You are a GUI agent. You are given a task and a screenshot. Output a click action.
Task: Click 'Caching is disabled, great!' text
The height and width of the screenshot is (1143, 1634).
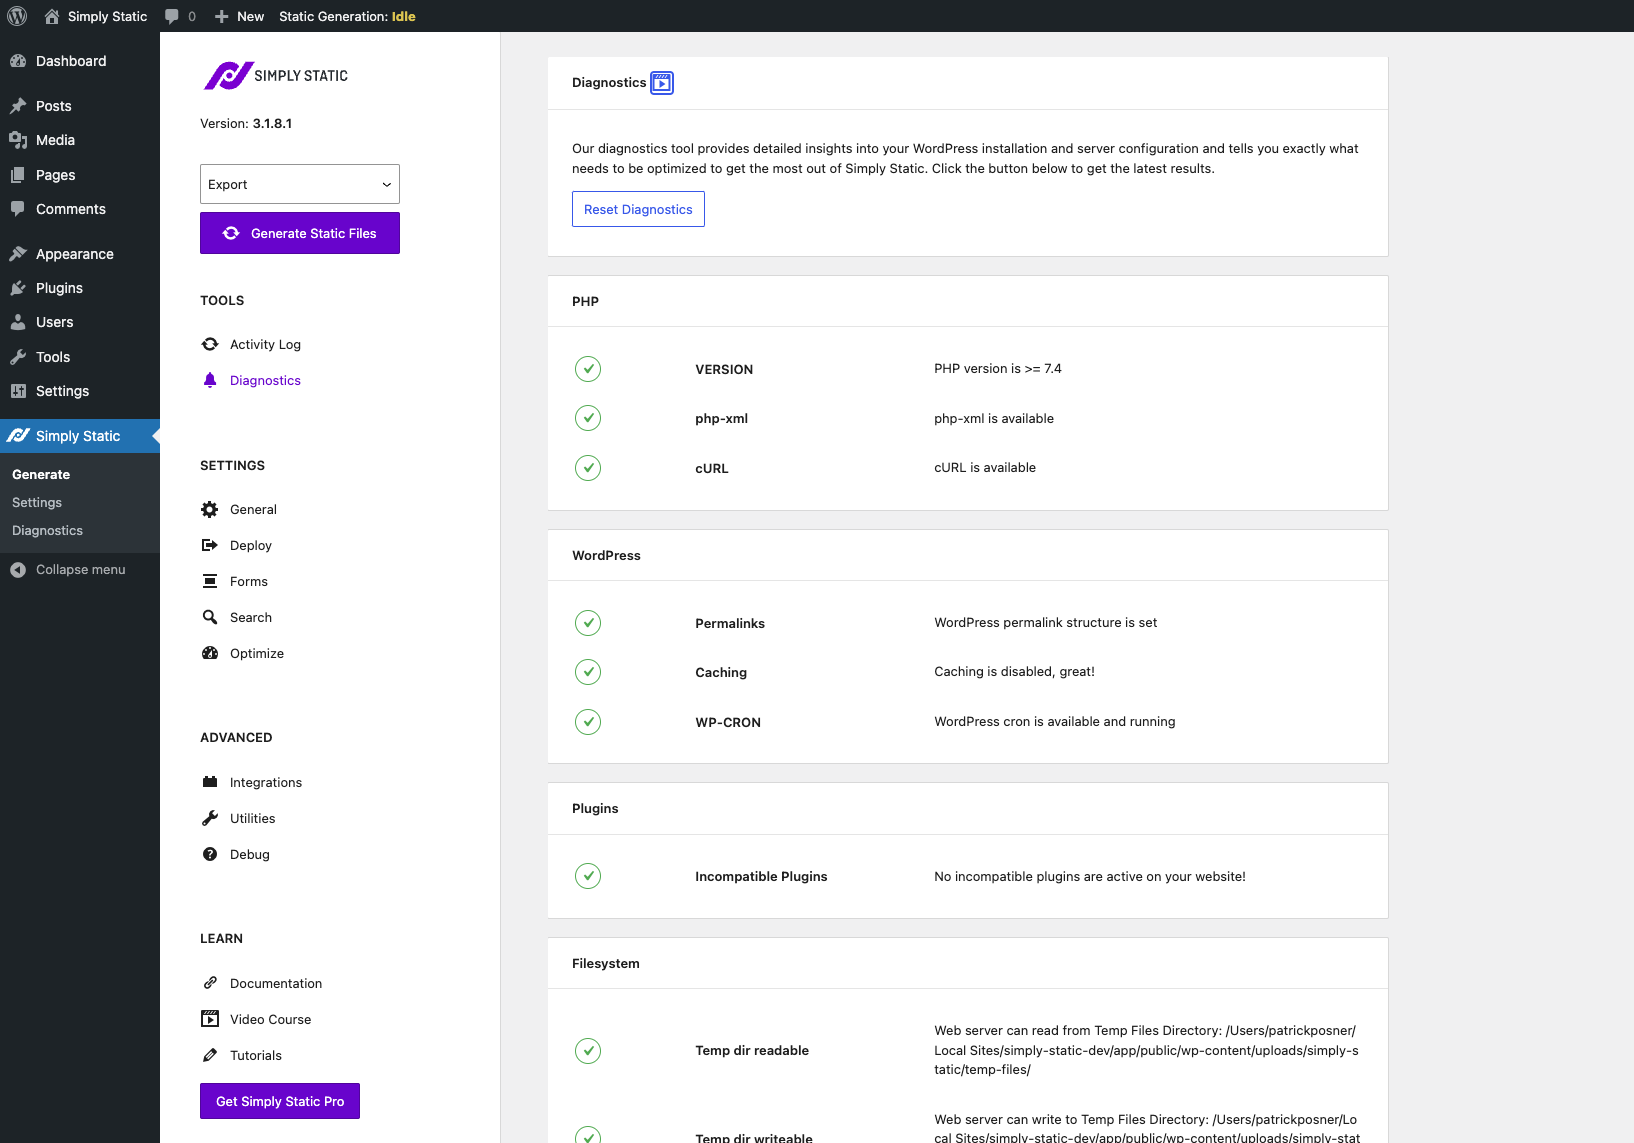point(1014,671)
